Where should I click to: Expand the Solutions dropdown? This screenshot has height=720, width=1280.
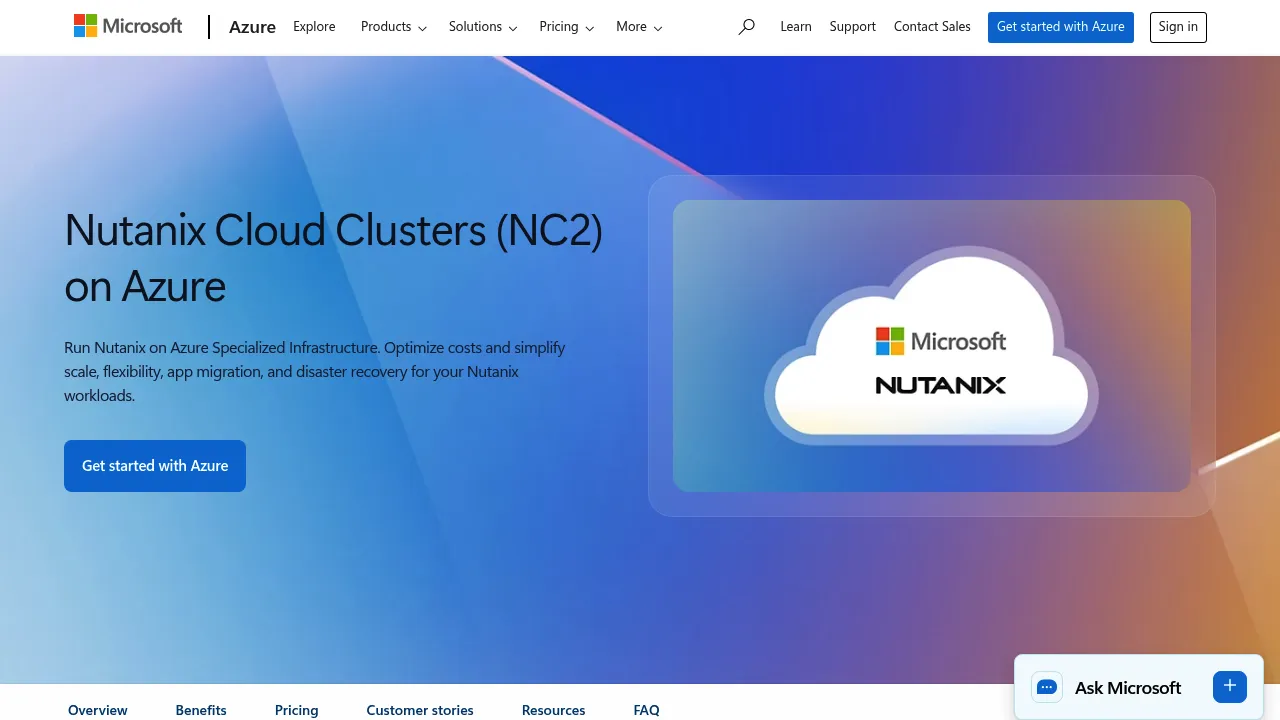pyautogui.click(x=483, y=27)
